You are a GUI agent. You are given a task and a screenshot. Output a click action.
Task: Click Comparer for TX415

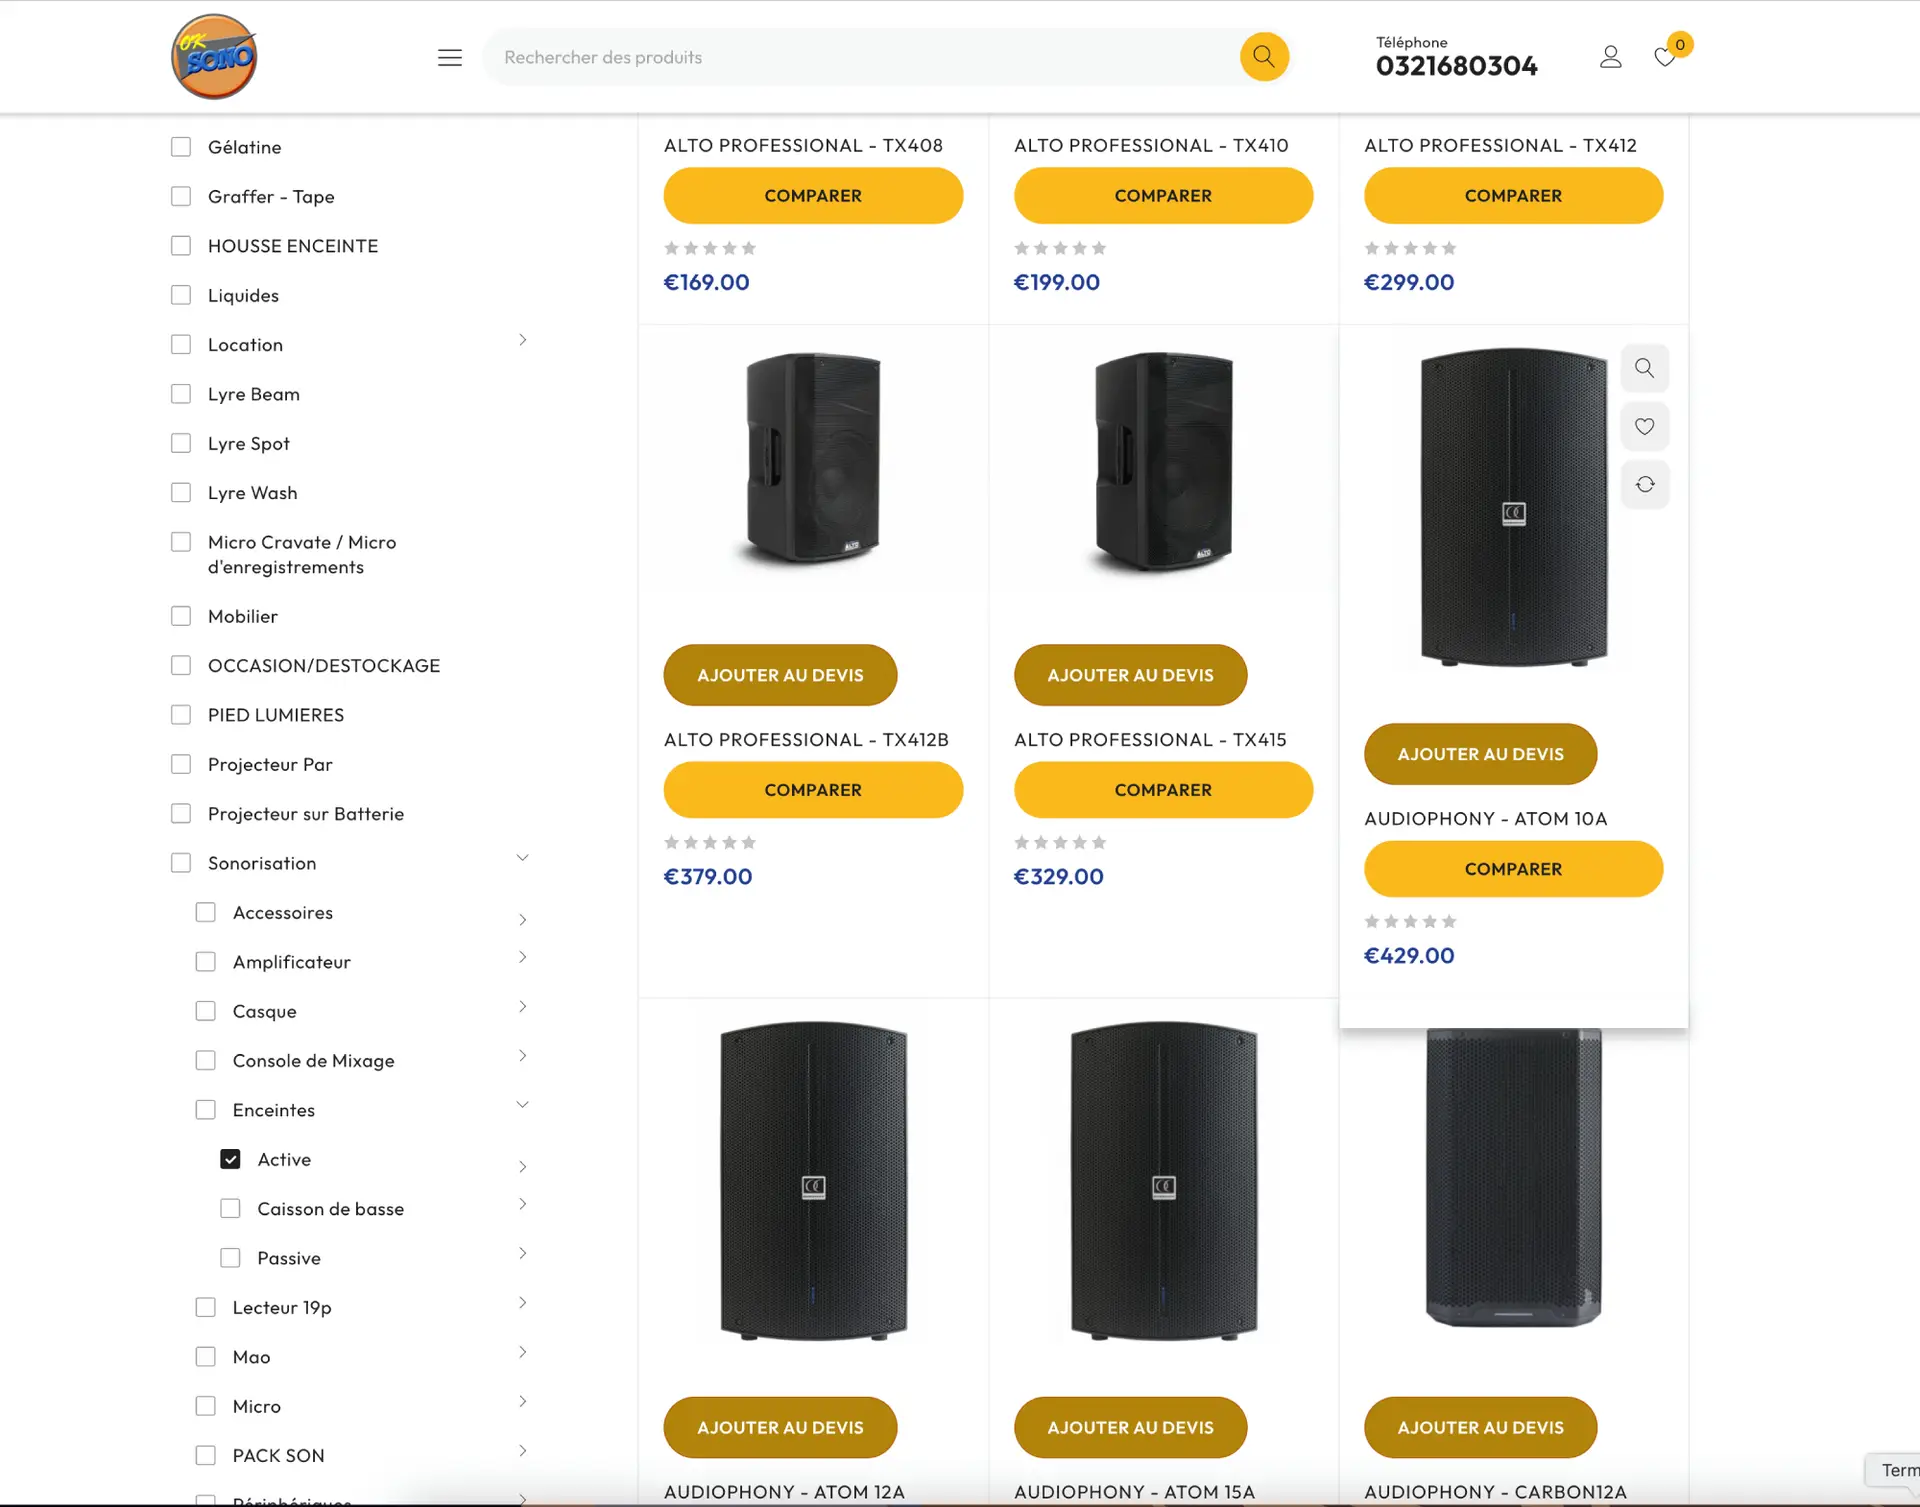point(1163,790)
